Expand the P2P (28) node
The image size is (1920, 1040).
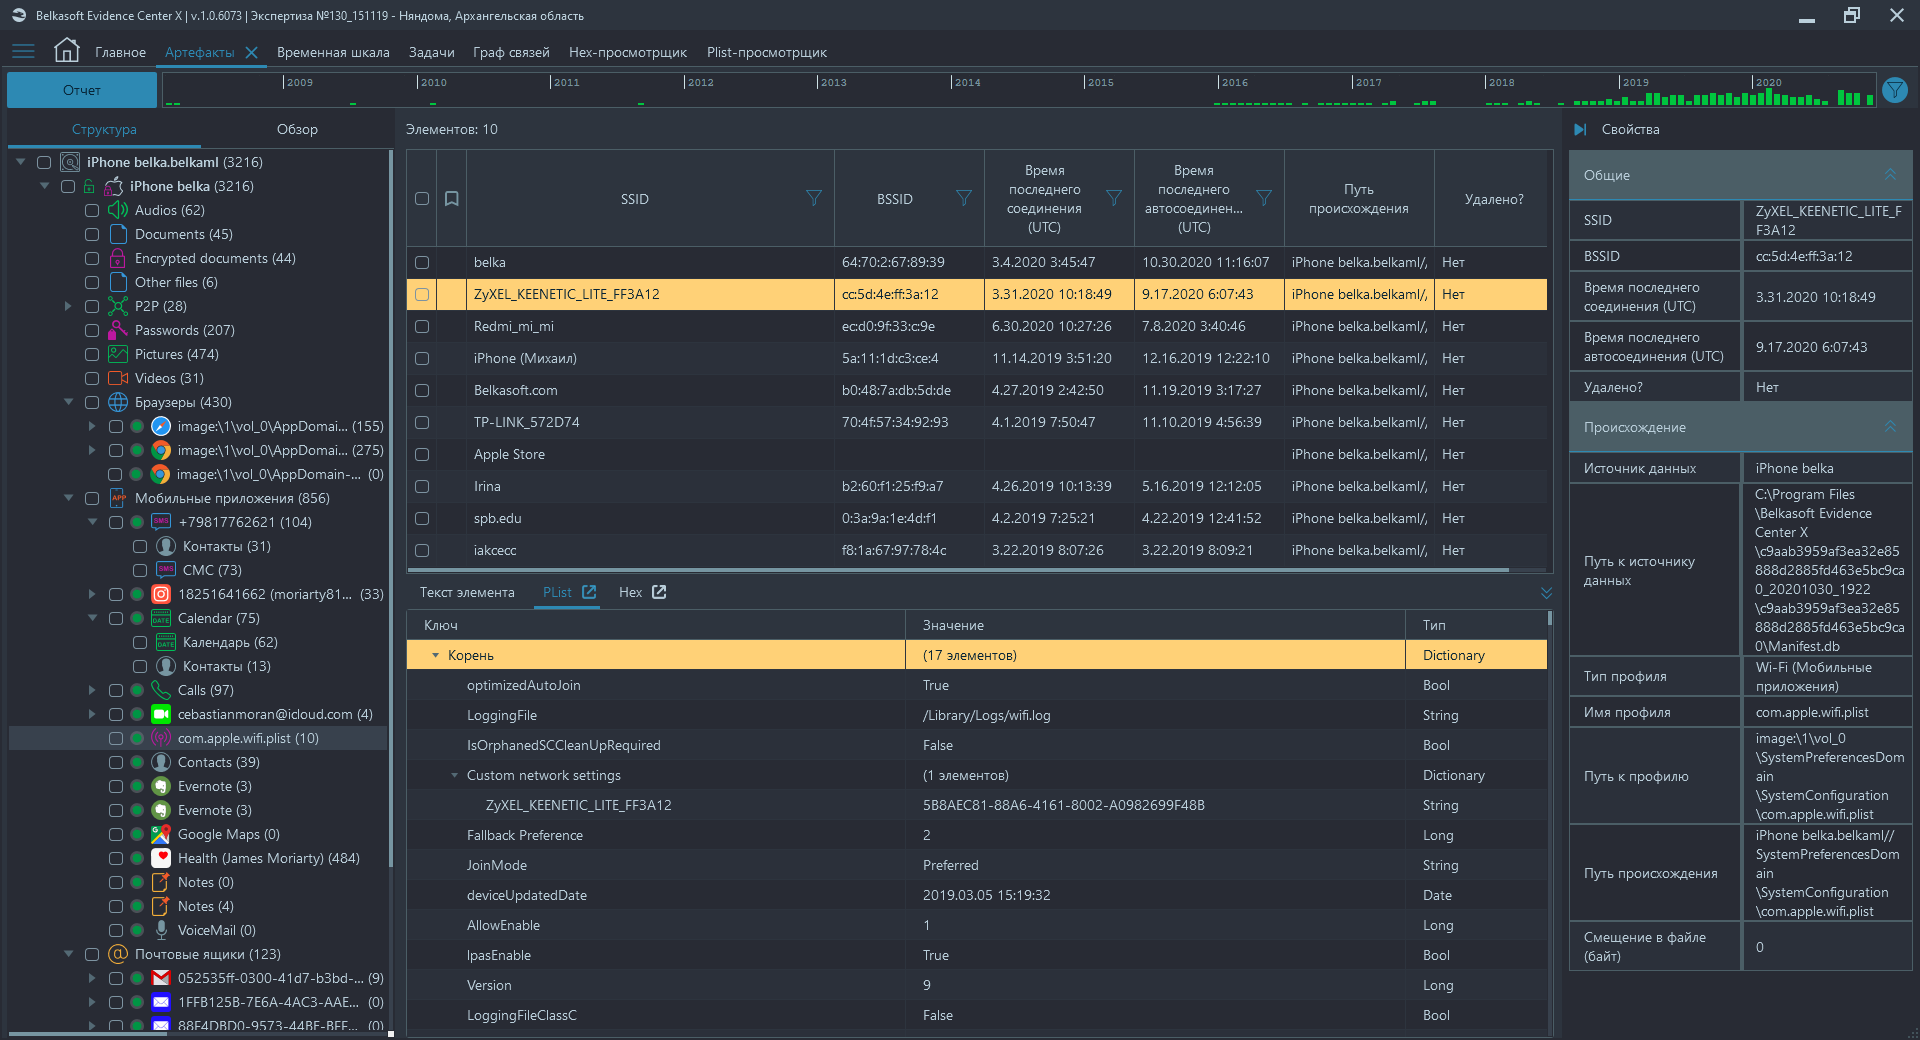(x=68, y=306)
